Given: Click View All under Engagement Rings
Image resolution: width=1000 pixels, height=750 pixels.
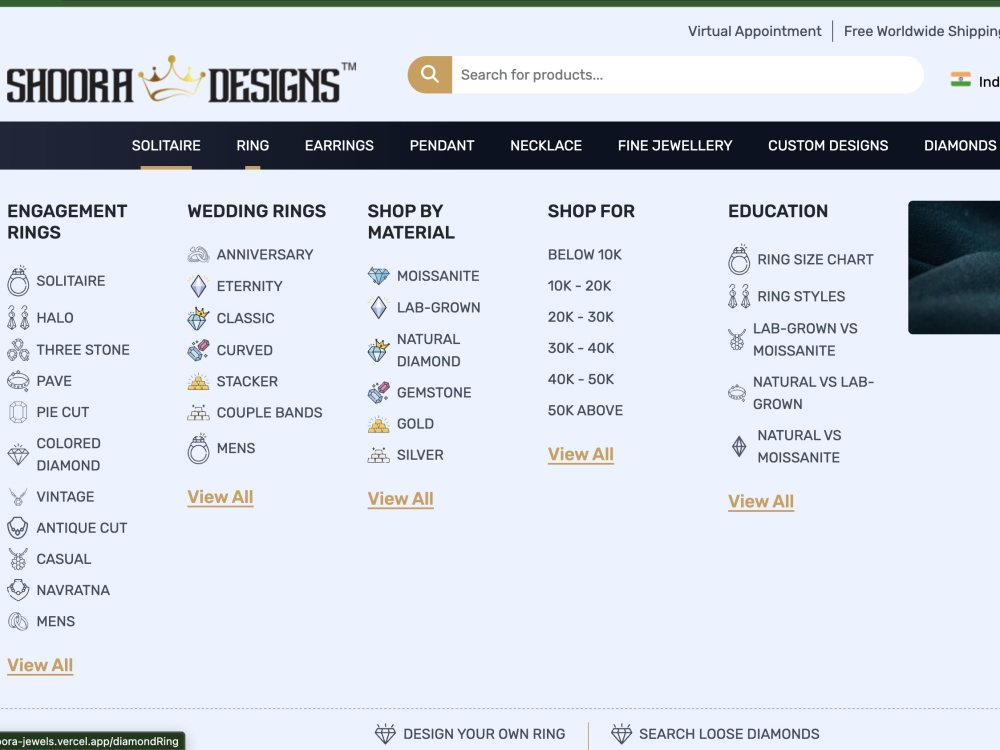Looking at the screenshot, I should click(x=40, y=665).
